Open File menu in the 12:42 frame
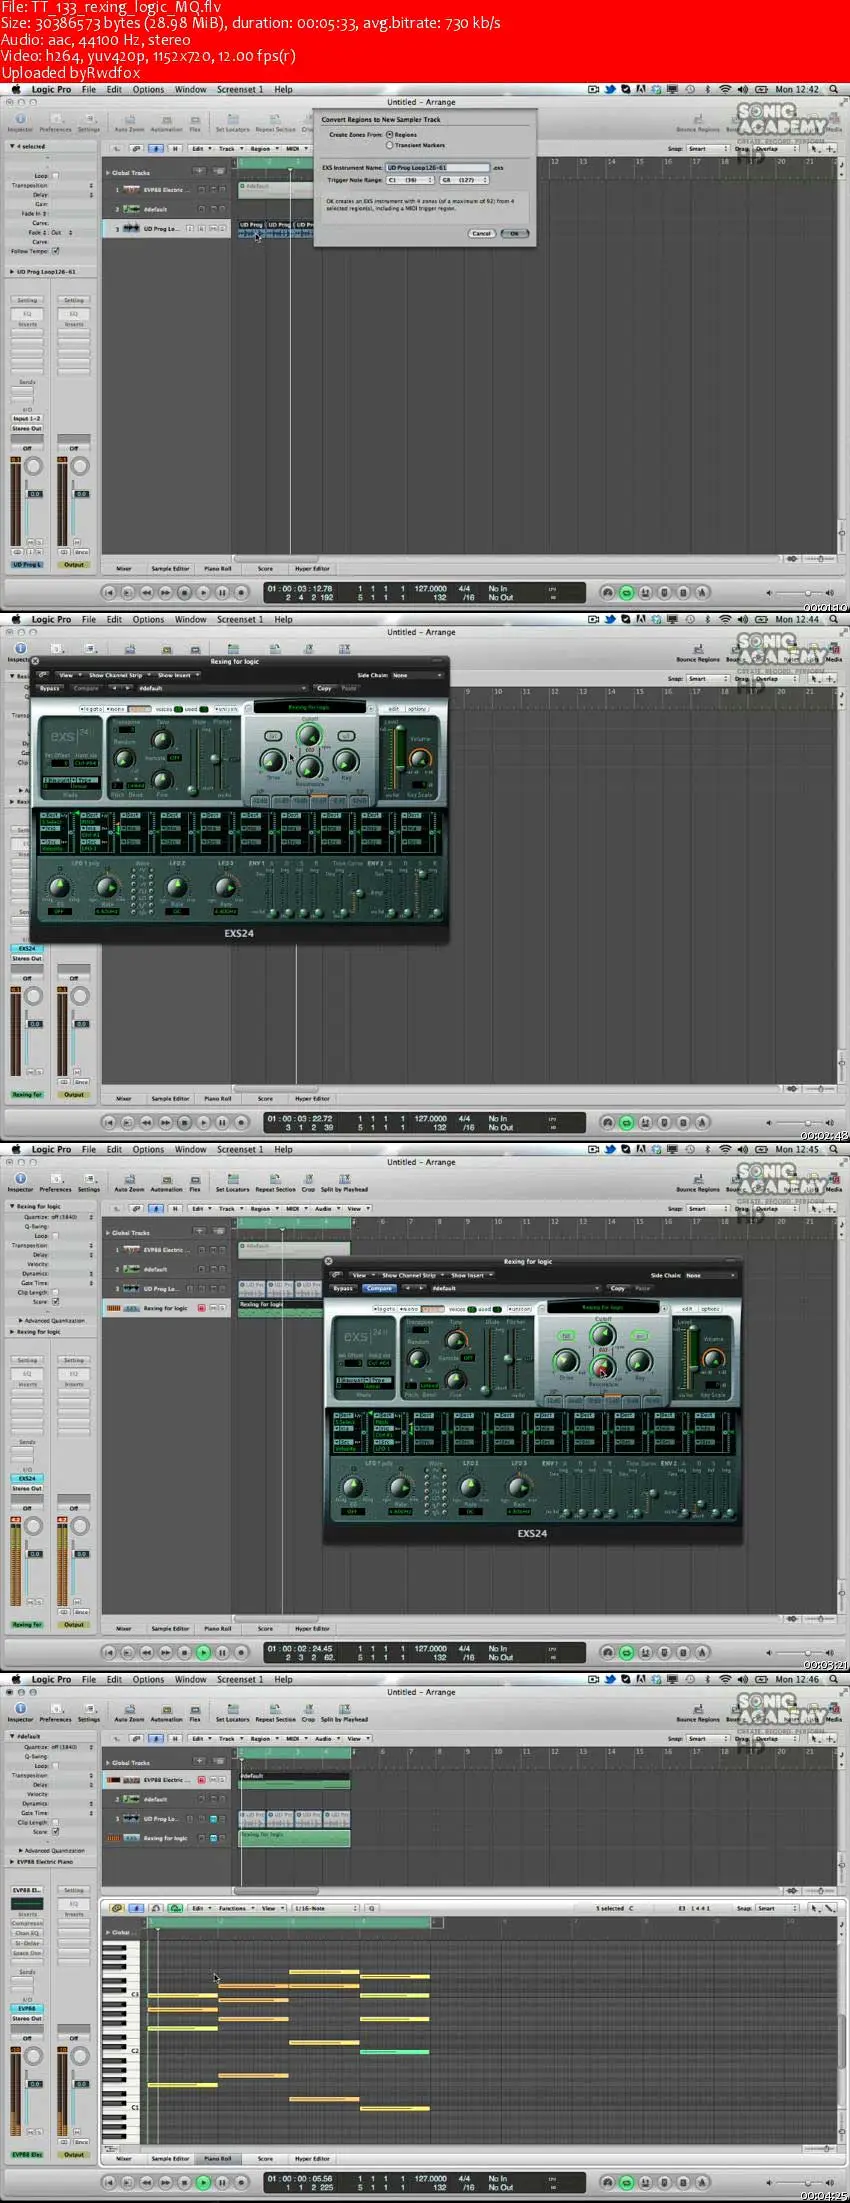Viewport: 850px width, 2203px height. (x=89, y=89)
